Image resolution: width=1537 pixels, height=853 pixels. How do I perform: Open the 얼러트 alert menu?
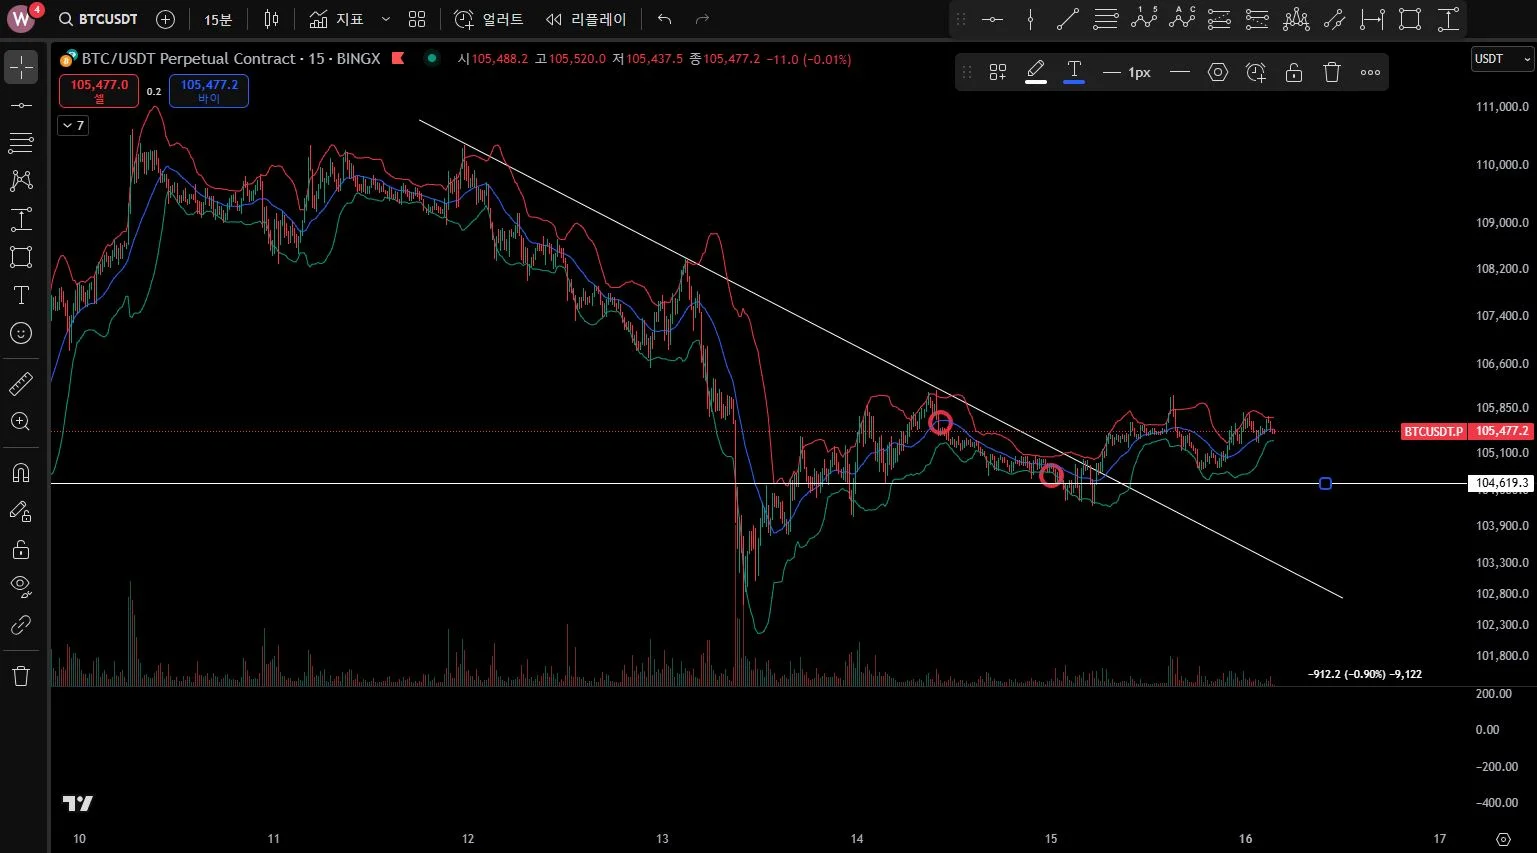coord(489,19)
